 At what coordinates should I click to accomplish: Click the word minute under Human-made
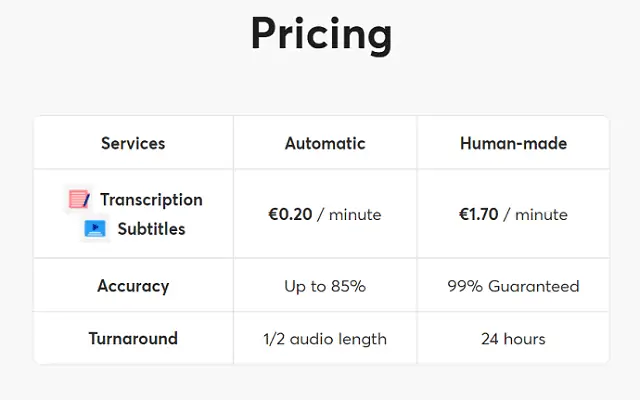click(x=541, y=215)
